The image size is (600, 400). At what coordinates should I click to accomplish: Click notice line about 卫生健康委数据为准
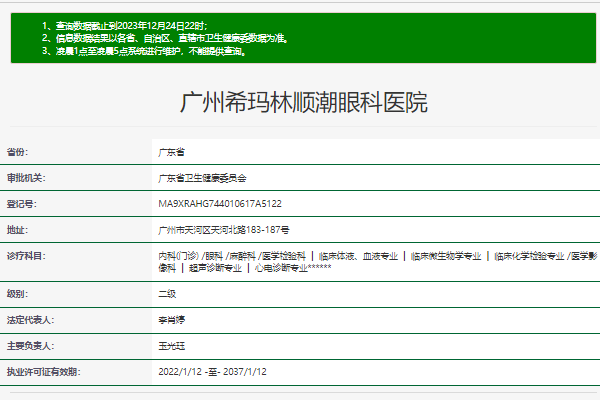(165, 38)
